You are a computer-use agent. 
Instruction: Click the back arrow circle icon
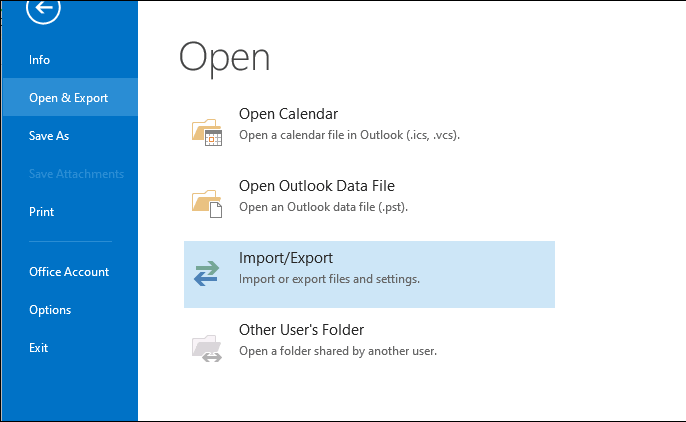click(x=43, y=9)
